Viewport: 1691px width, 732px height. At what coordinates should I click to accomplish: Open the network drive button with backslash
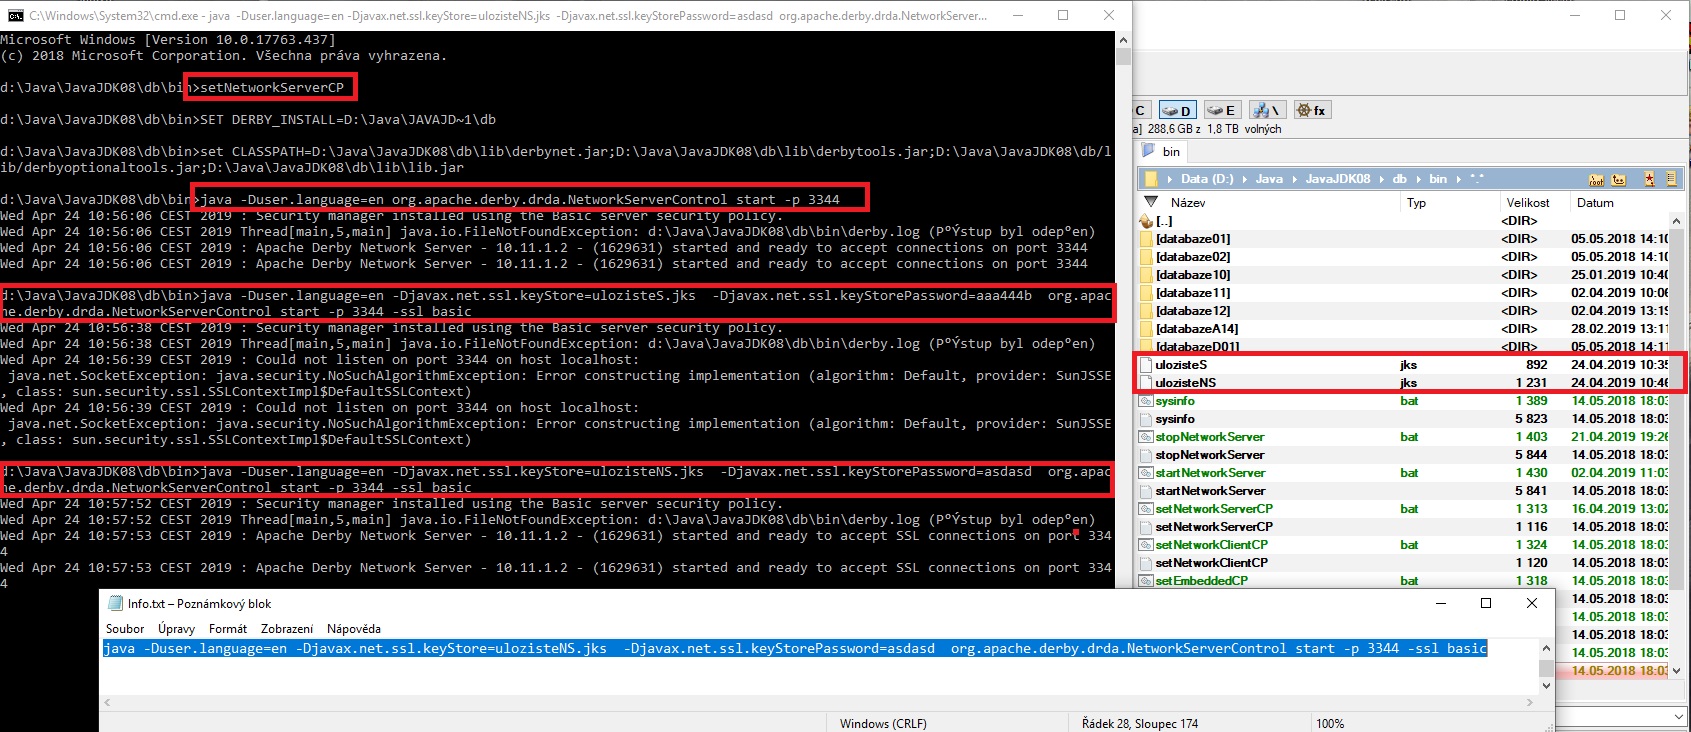[x=1267, y=110]
